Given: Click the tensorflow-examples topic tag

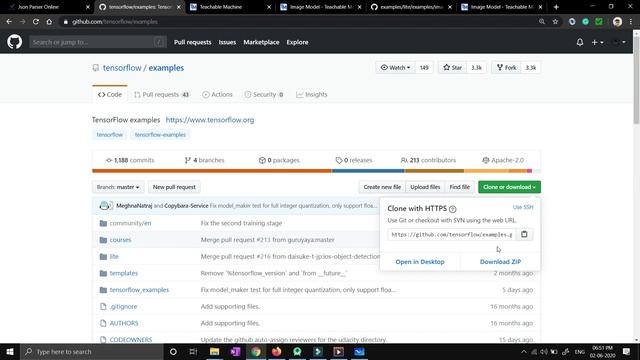Looking at the screenshot, I should (x=160, y=135).
